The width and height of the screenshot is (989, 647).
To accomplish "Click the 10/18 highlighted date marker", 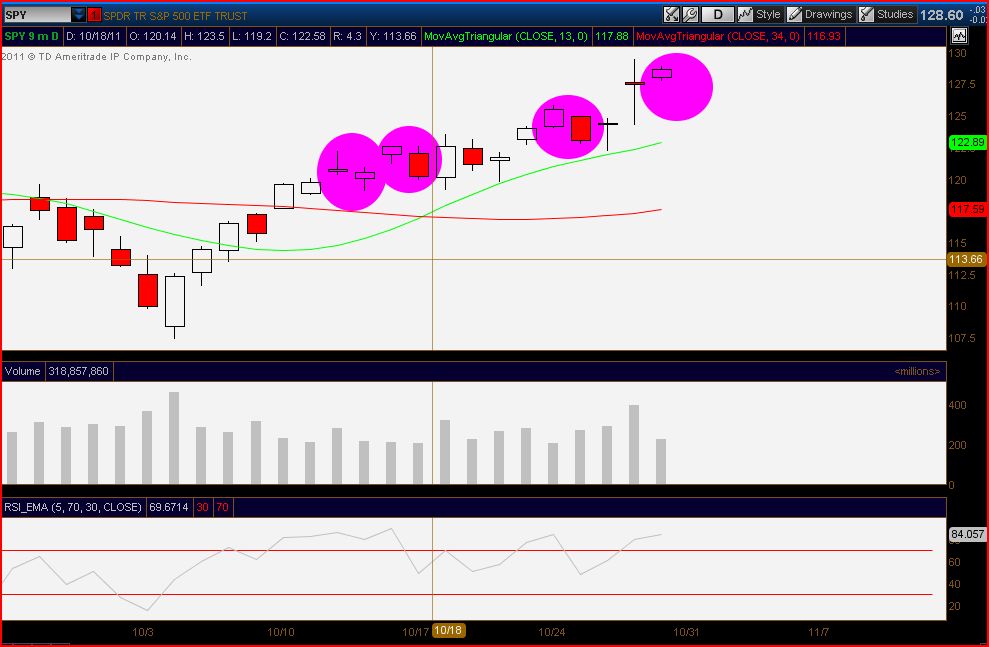I will [448, 630].
